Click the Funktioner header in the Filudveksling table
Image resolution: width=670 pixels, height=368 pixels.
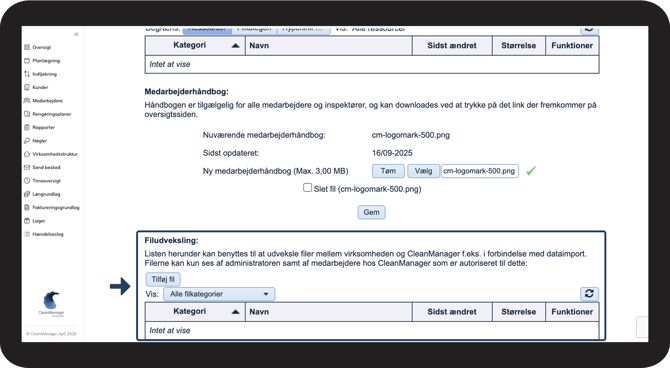pyautogui.click(x=572, y=312)
